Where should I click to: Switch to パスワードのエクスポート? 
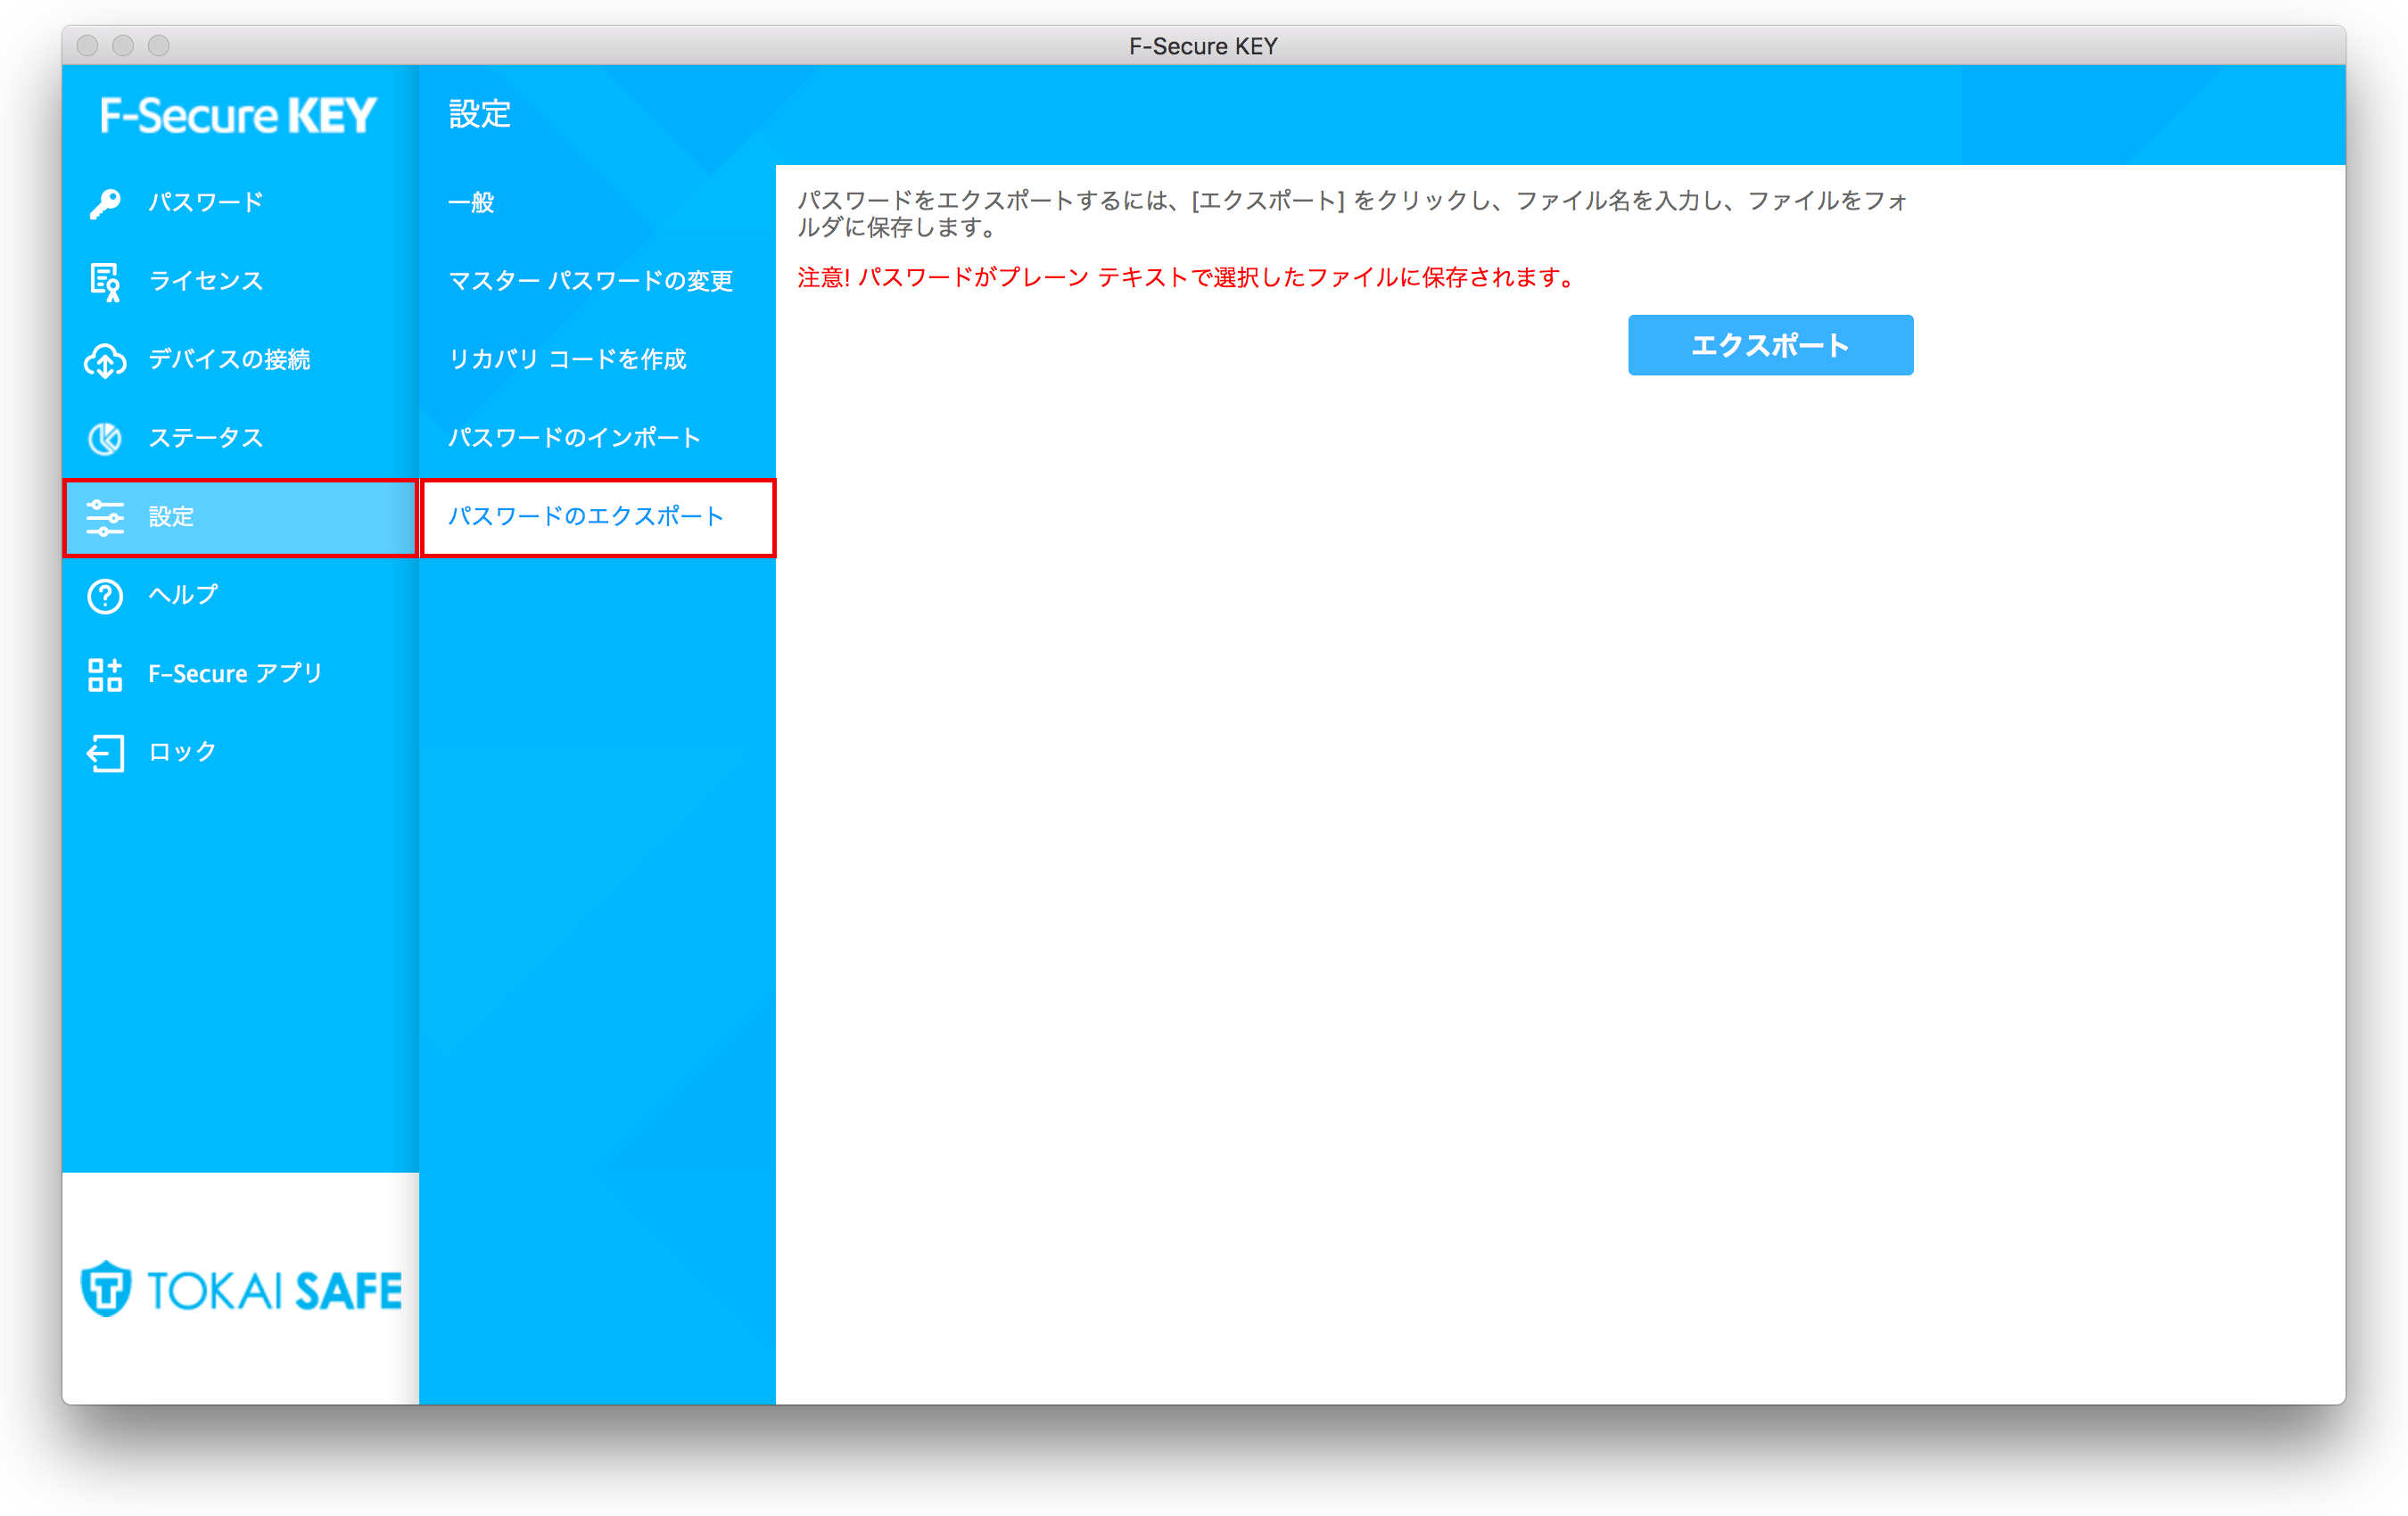[588, 516]
